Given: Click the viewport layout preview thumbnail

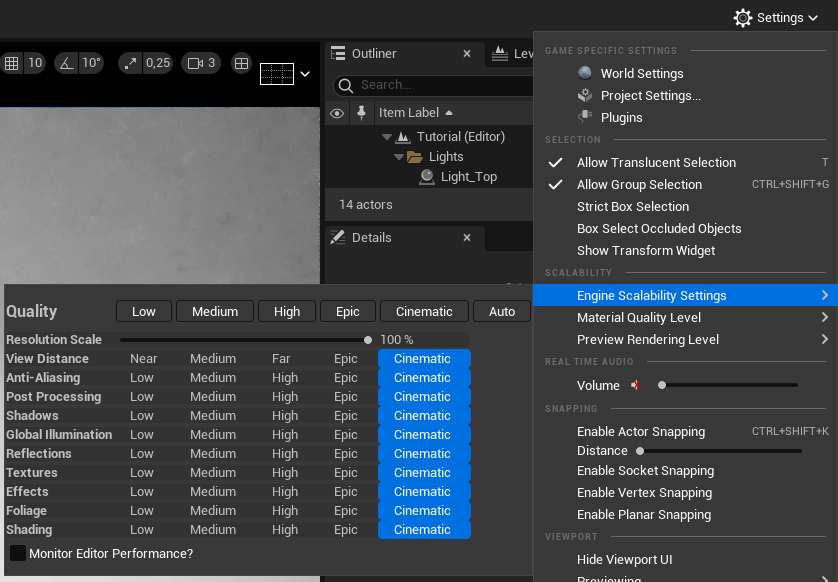Looking at the screenshot, I should pyautogui.click(x=277, y=74).
